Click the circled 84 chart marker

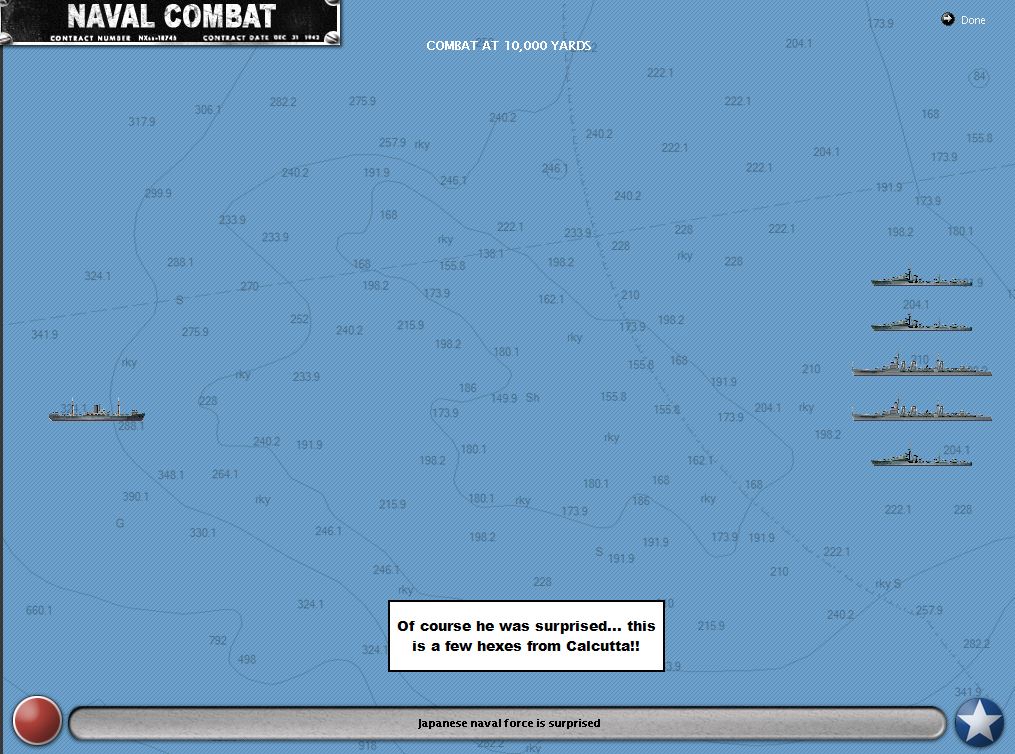click(979, 77)
